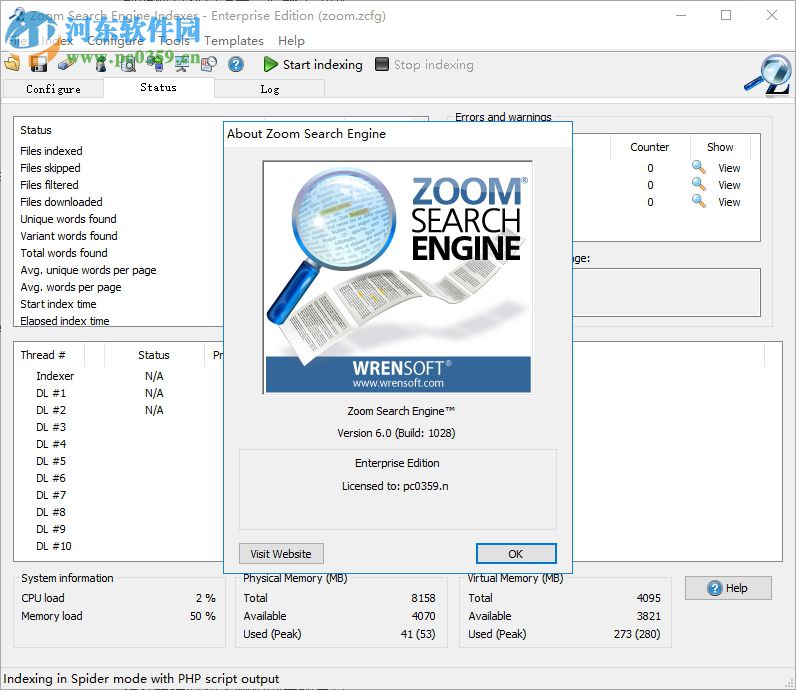
Task: Click the blue question mark toolbar icon
Action: pyautogui.click(x=236, y=64)
